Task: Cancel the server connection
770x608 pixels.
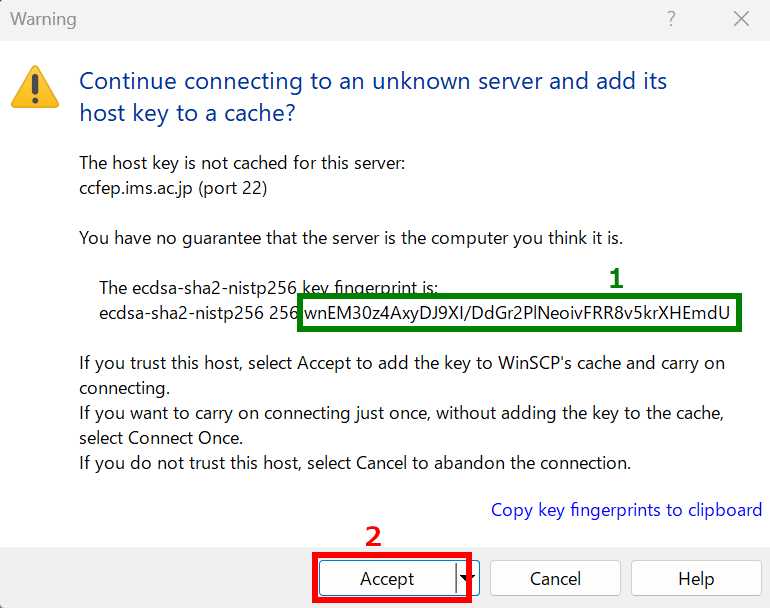Action: 555,578
